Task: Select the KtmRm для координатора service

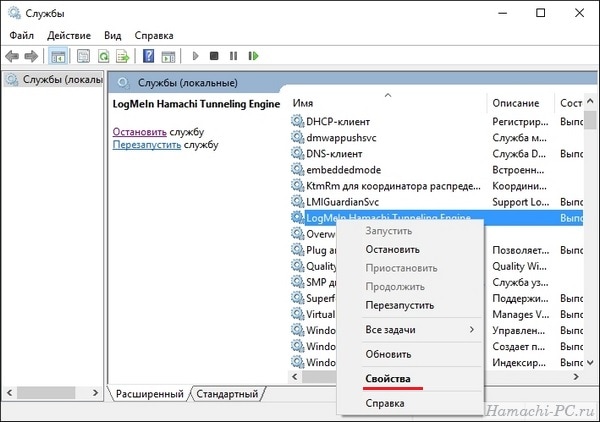Action: pos(393,186)
